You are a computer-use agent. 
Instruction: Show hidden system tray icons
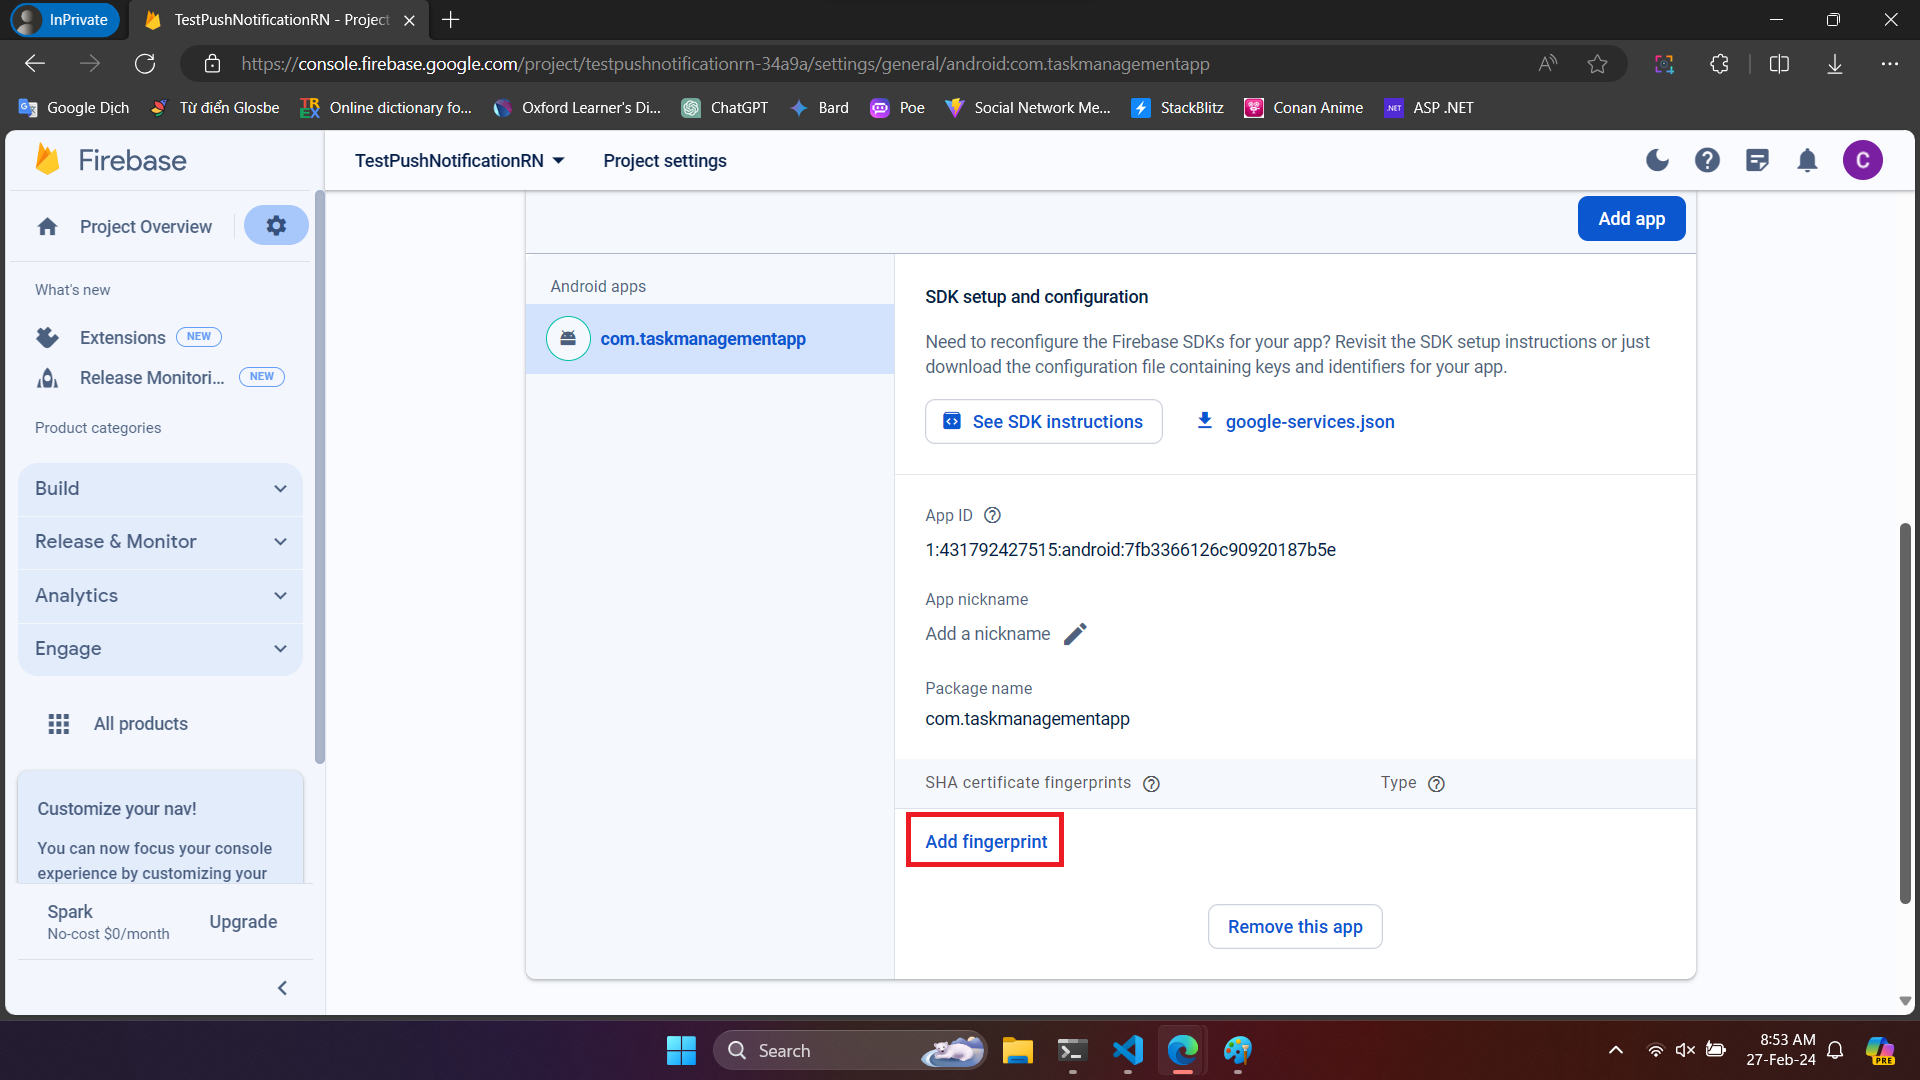click(1616, 1051)
